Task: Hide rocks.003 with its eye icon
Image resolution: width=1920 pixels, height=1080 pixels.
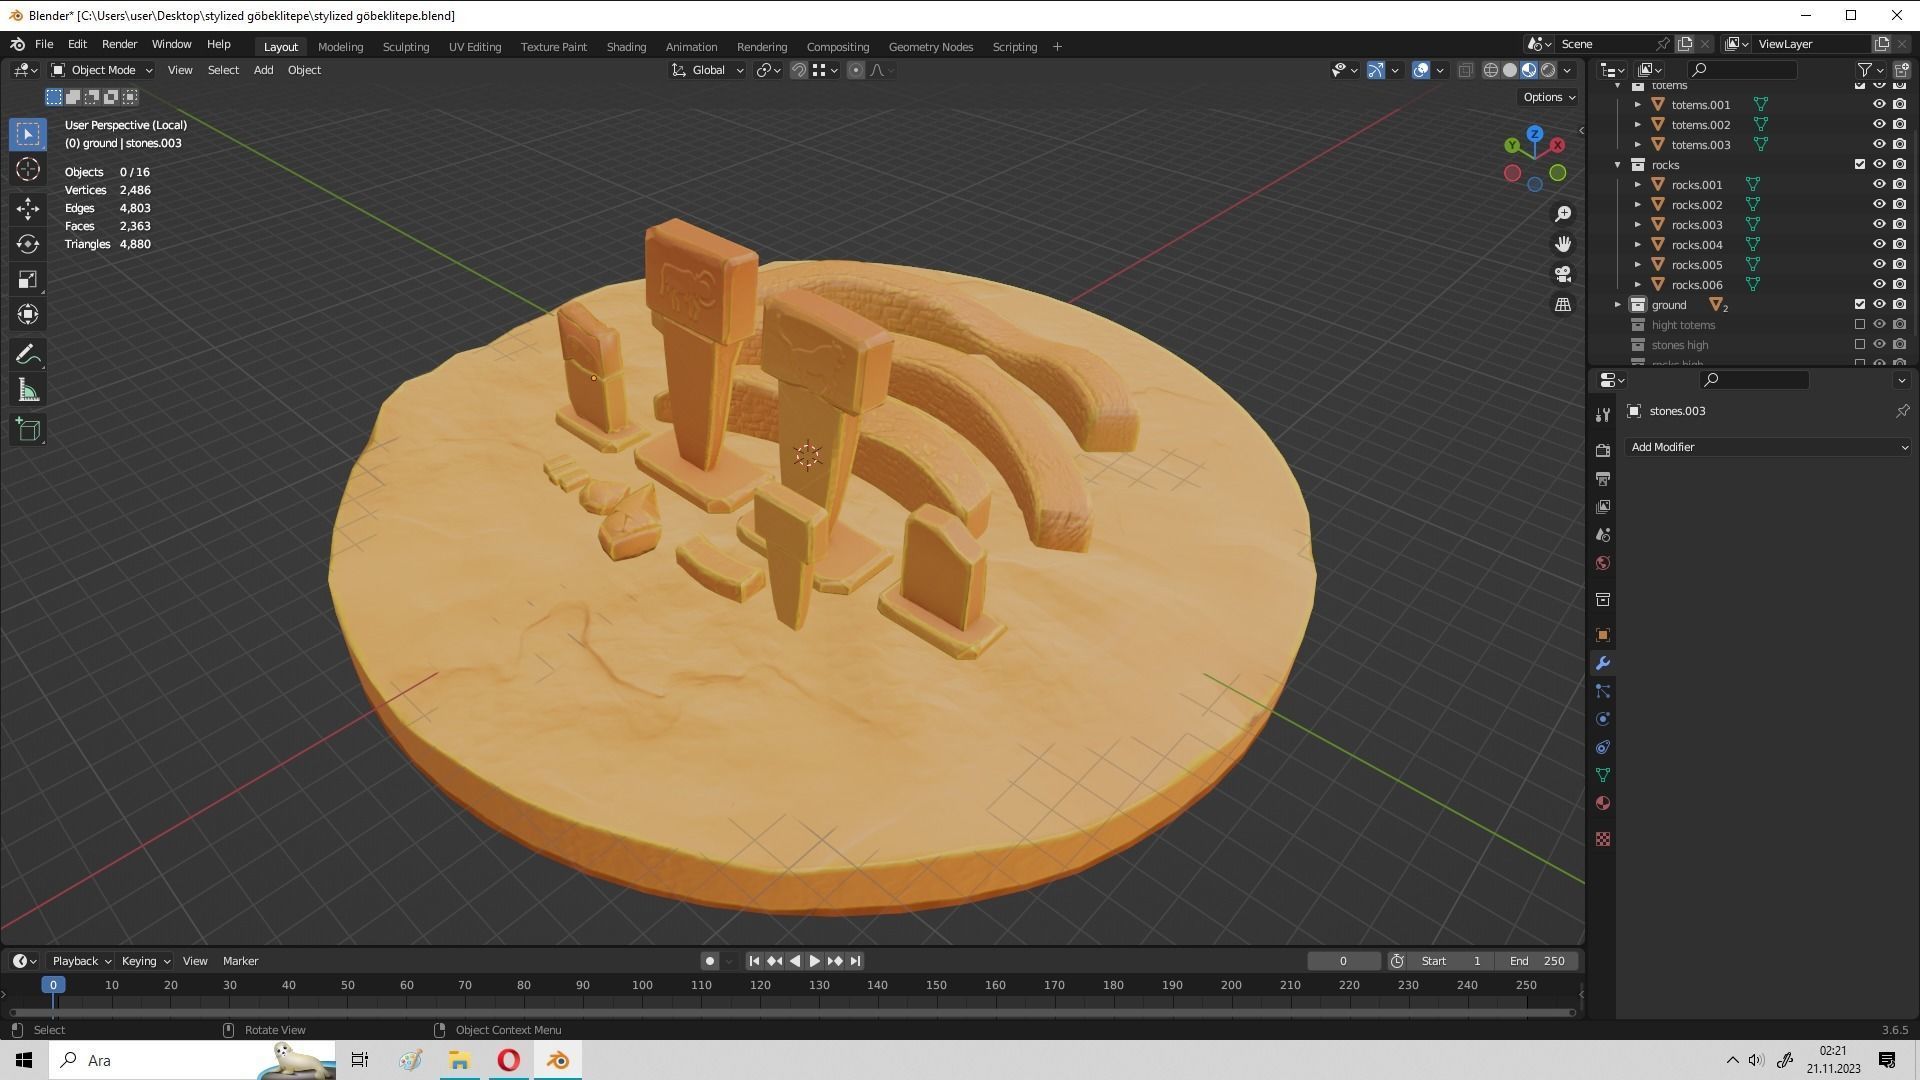Action: pyautogui.click(x=1879, y=224)
